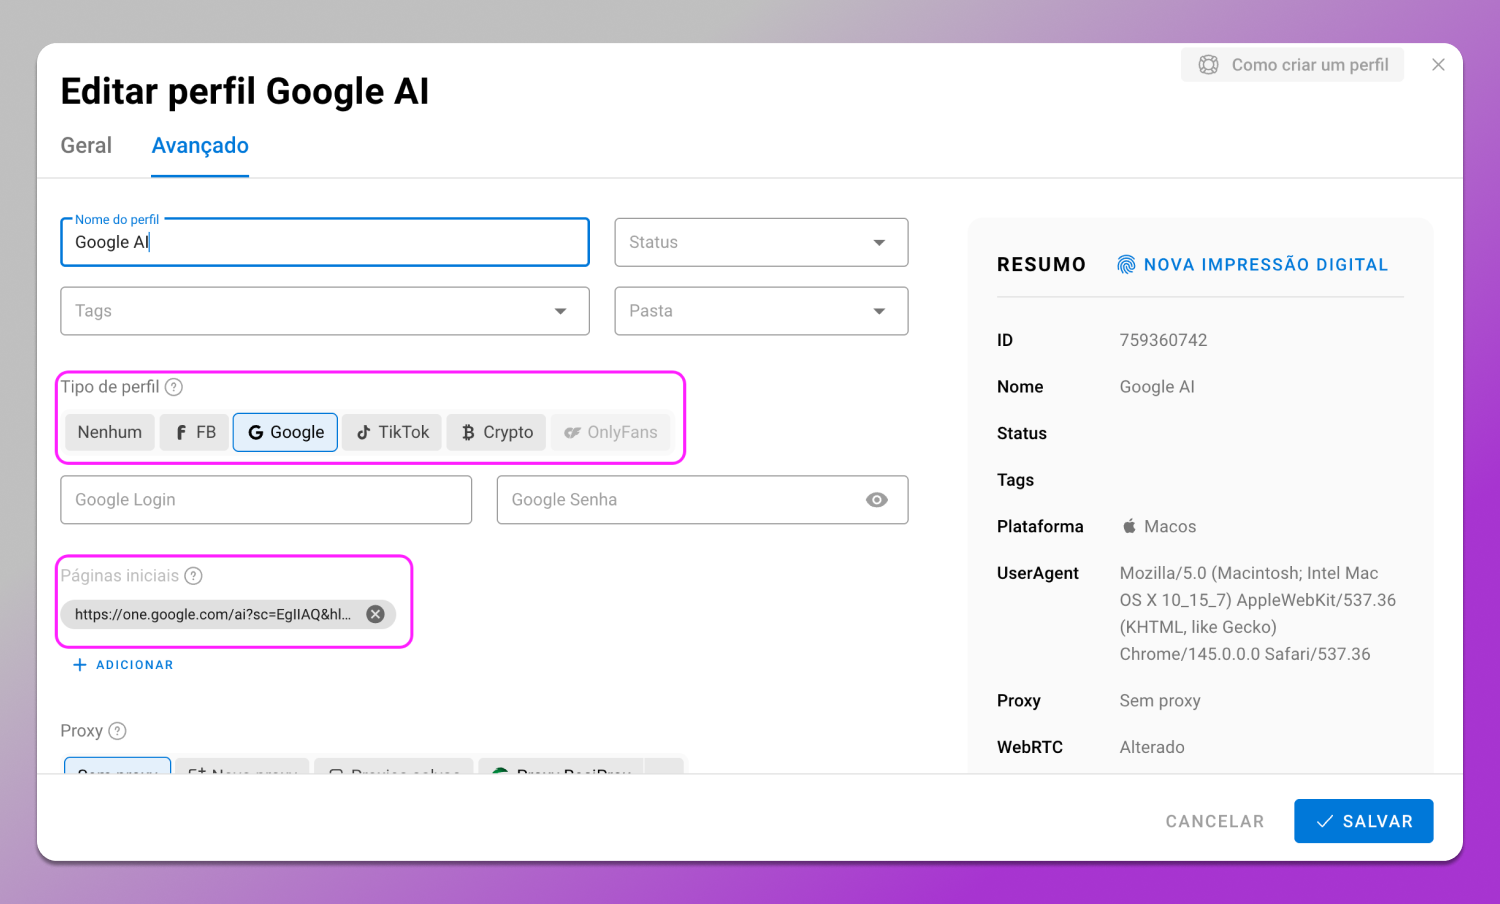1500x904 pixels.
Task: Select the Nenhum profile type
Action: coord(109,432)
